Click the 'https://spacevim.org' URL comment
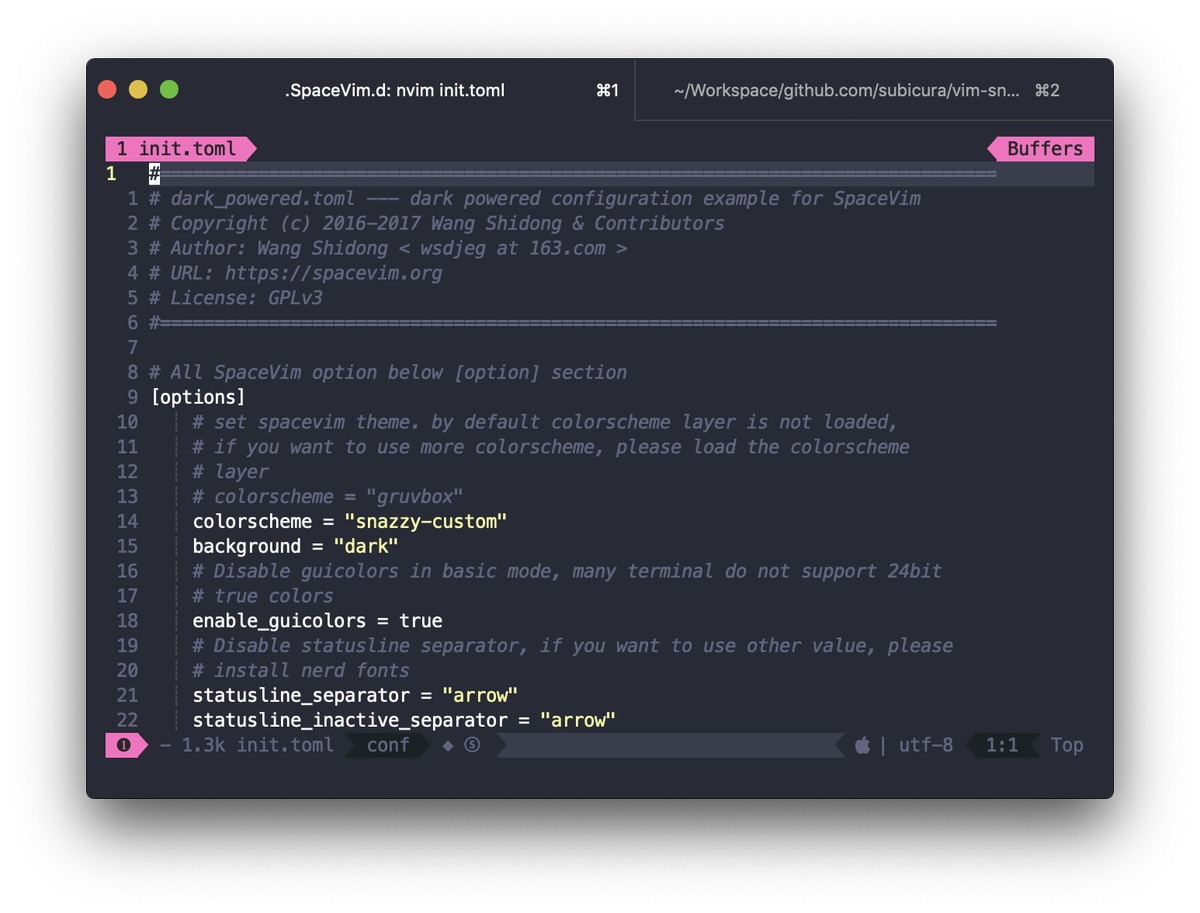This screenshot has width=1200, height=913. [333, 273]
